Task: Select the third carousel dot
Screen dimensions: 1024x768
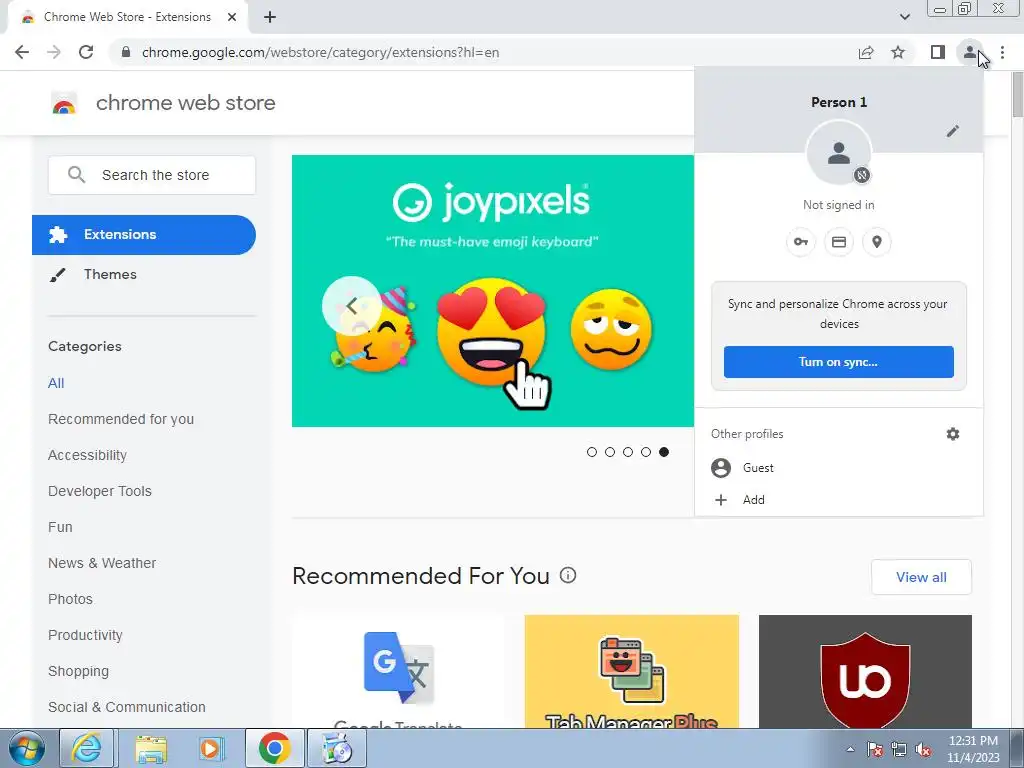Action: click(628, 452)
